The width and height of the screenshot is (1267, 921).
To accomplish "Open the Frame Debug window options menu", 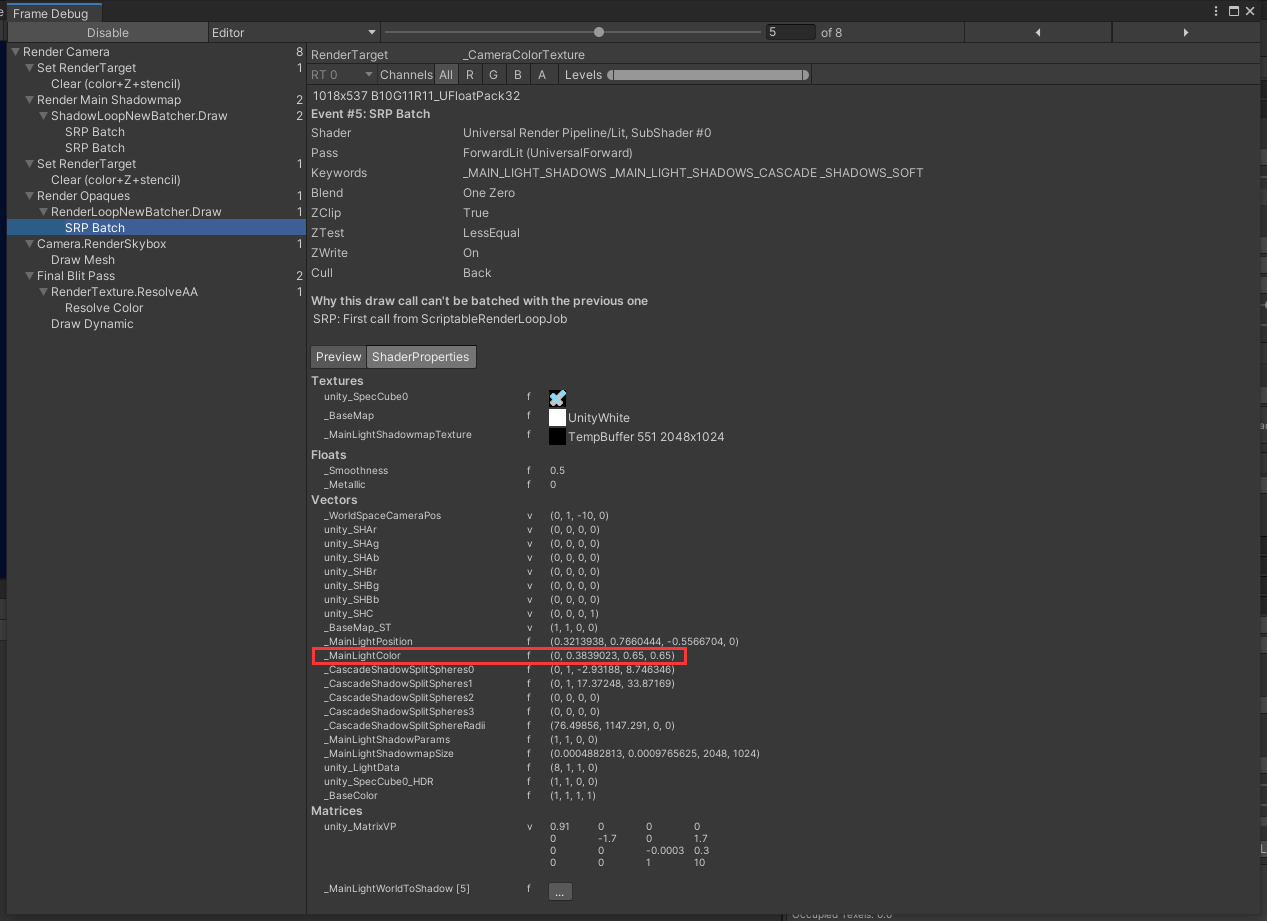I will pos(1216,11).
